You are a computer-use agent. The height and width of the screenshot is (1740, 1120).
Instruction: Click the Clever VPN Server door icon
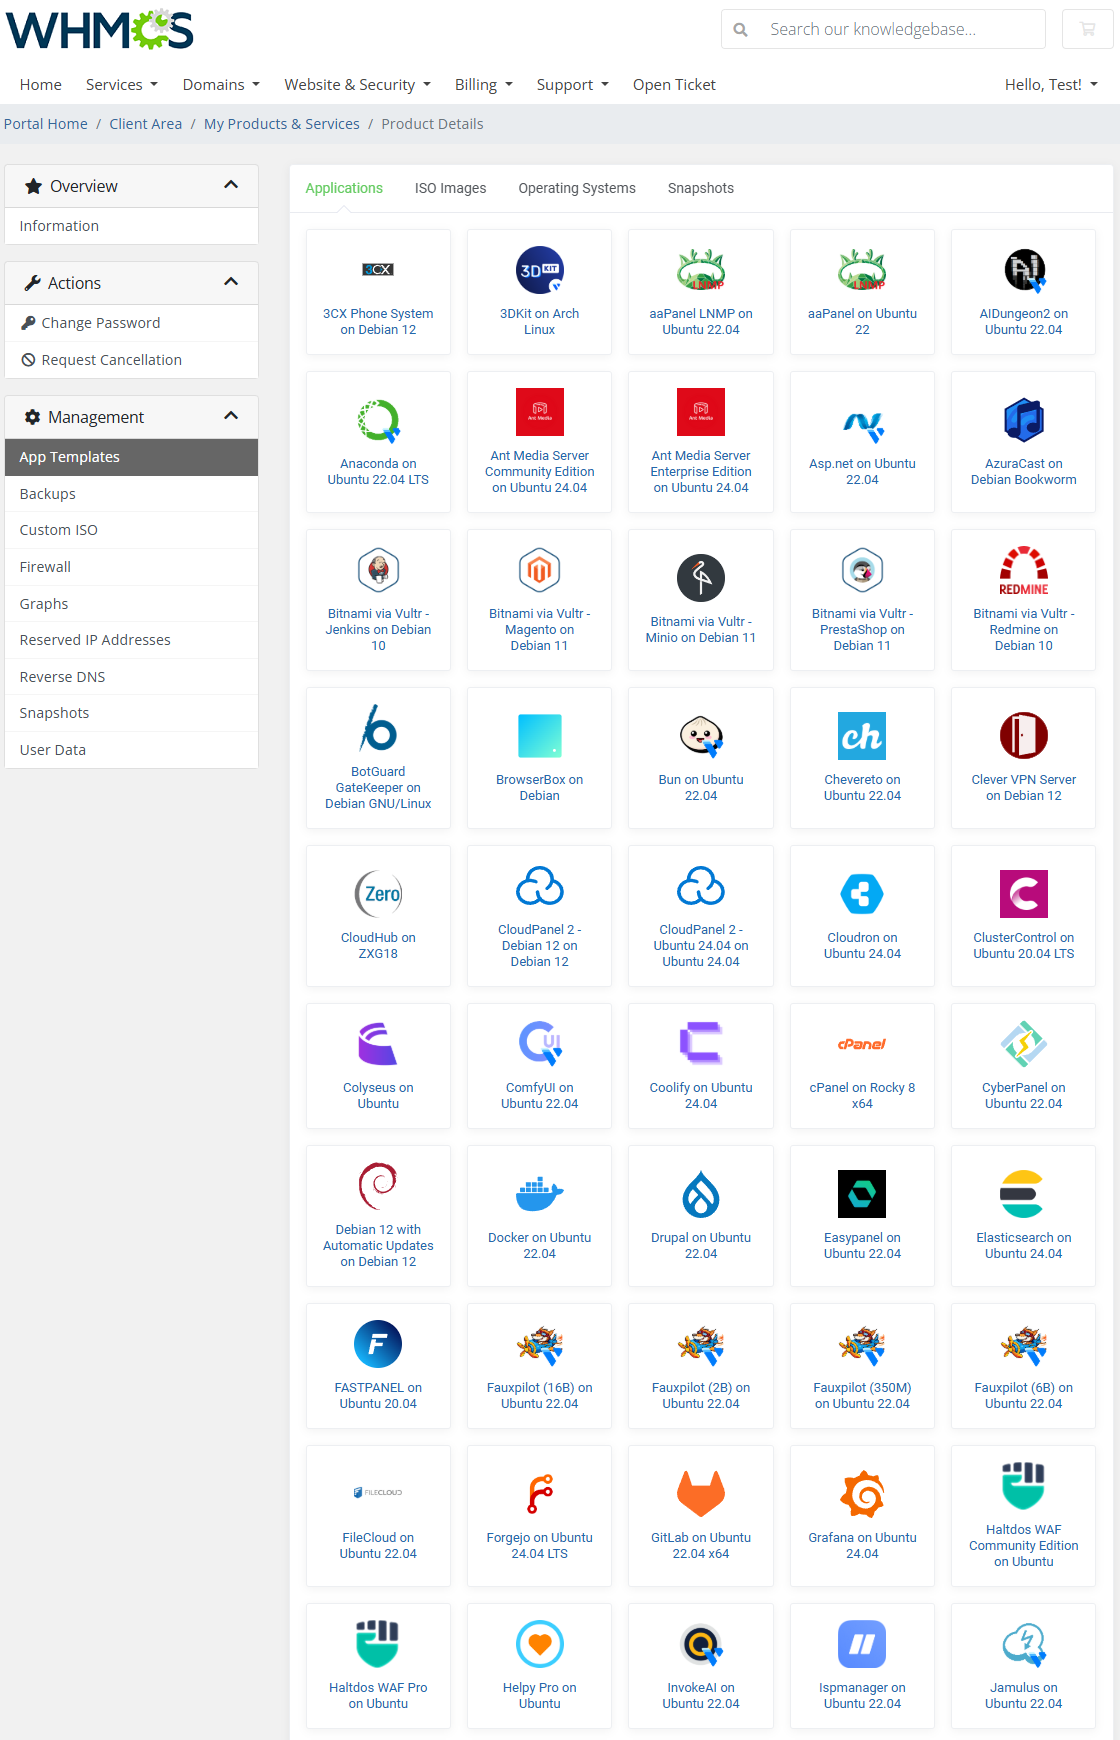coord(1024,736)
